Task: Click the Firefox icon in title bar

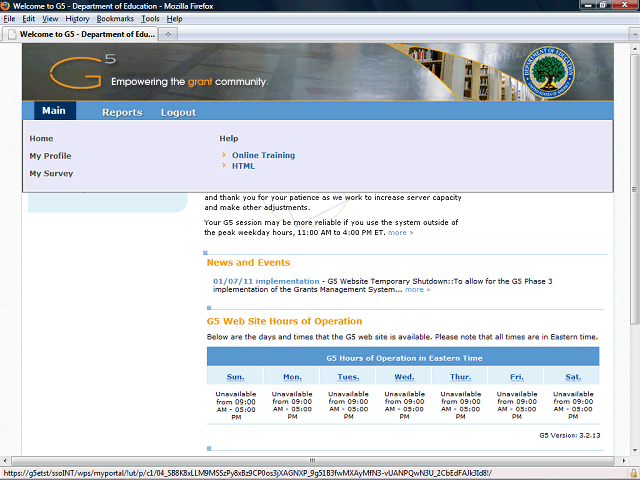Action: (6, 6)
